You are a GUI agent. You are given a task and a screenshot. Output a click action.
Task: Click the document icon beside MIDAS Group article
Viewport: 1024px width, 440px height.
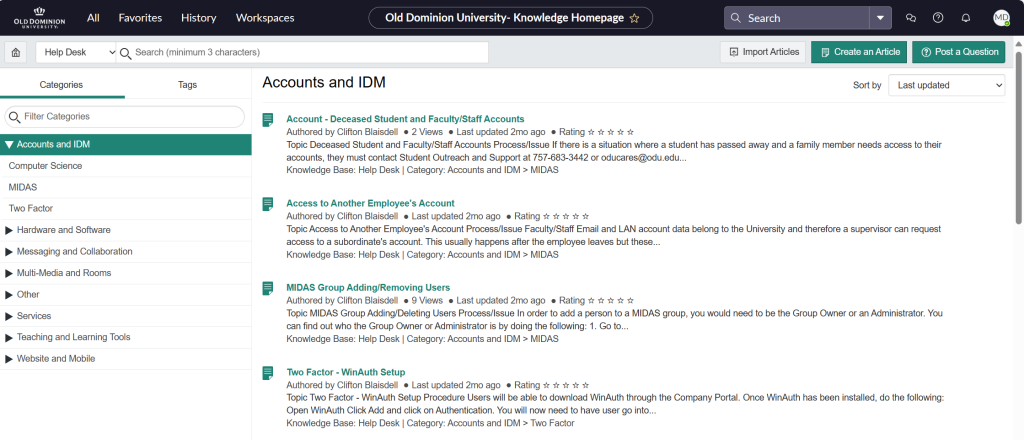[268, 288]
